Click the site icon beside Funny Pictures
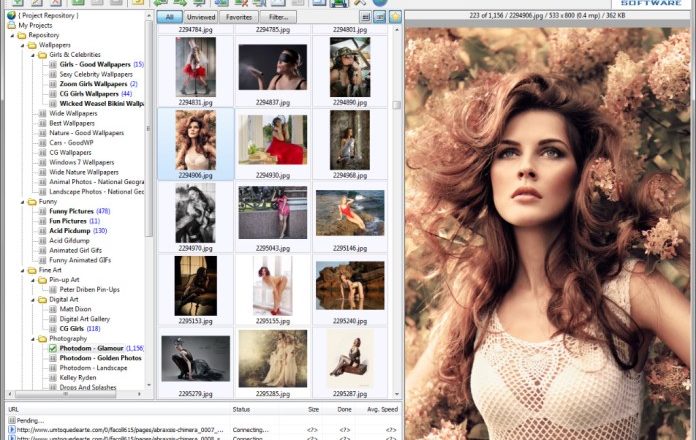696x440 pixels. point(42,211)
